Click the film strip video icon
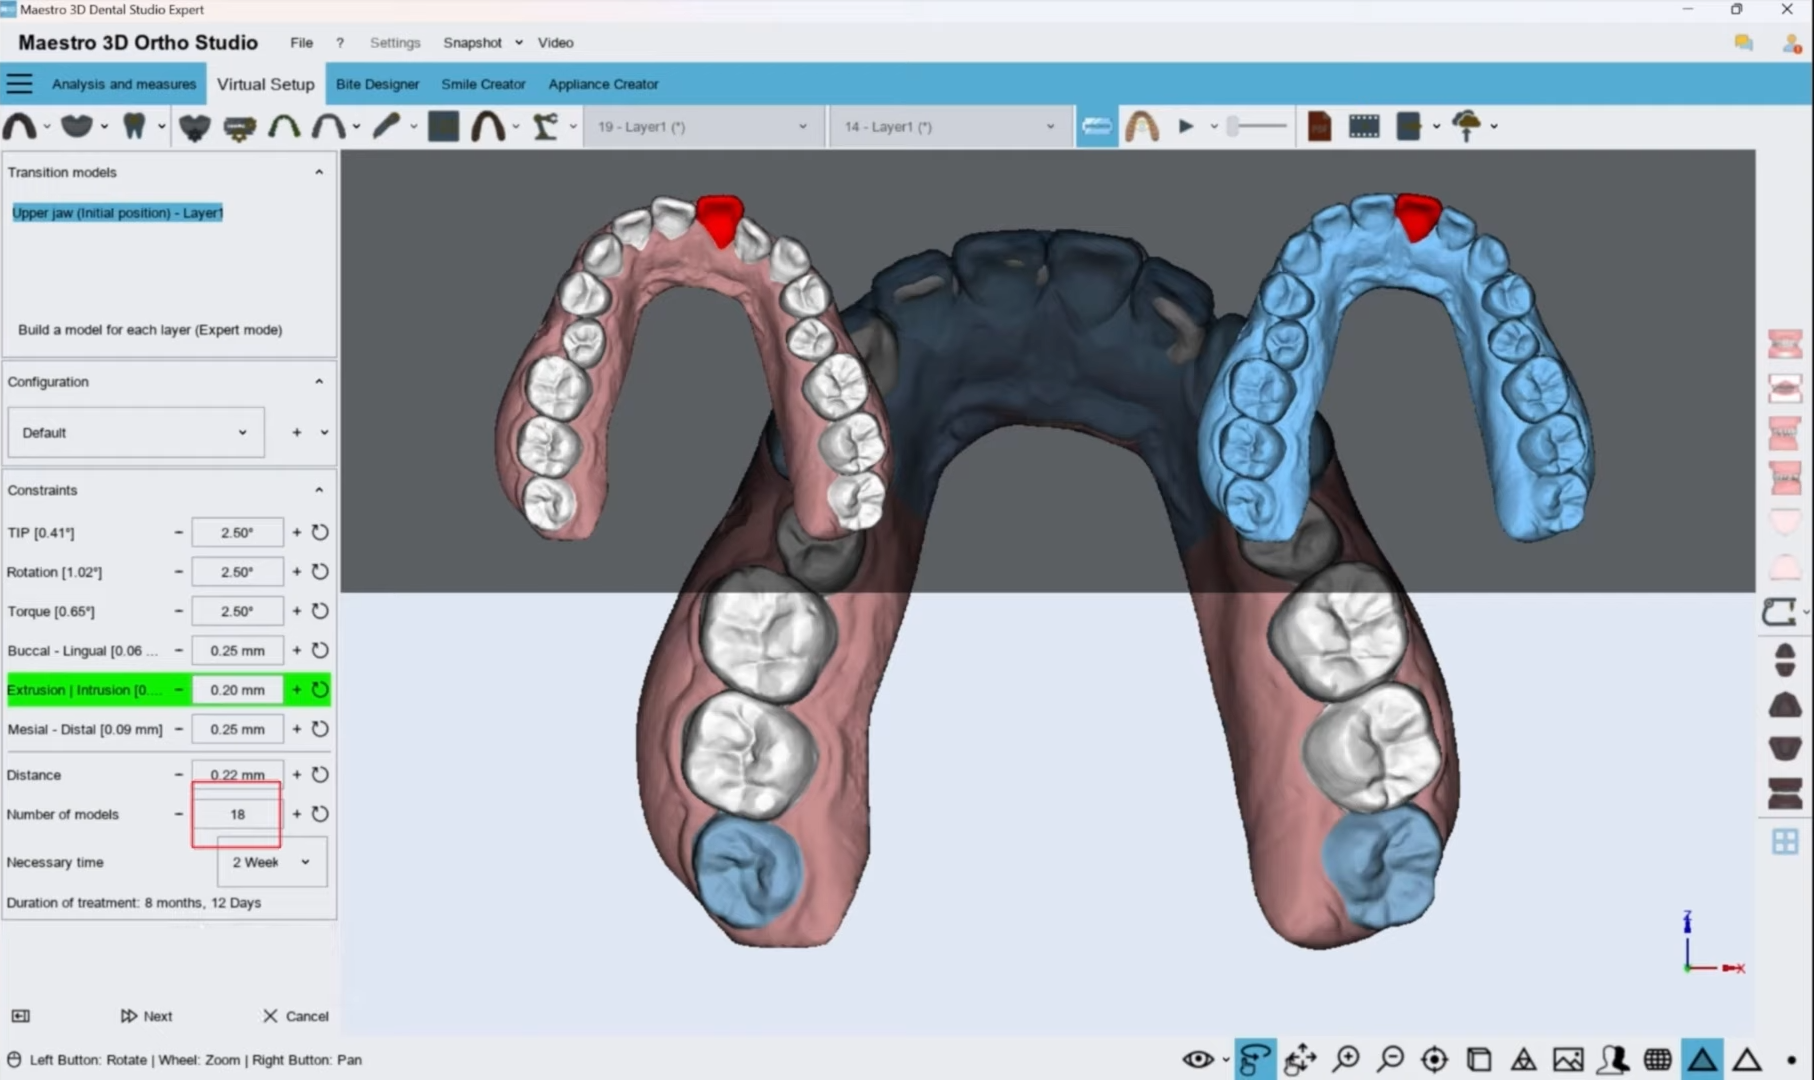Viewport: 1814px width, 1080px height. (x=1364, y=127)
